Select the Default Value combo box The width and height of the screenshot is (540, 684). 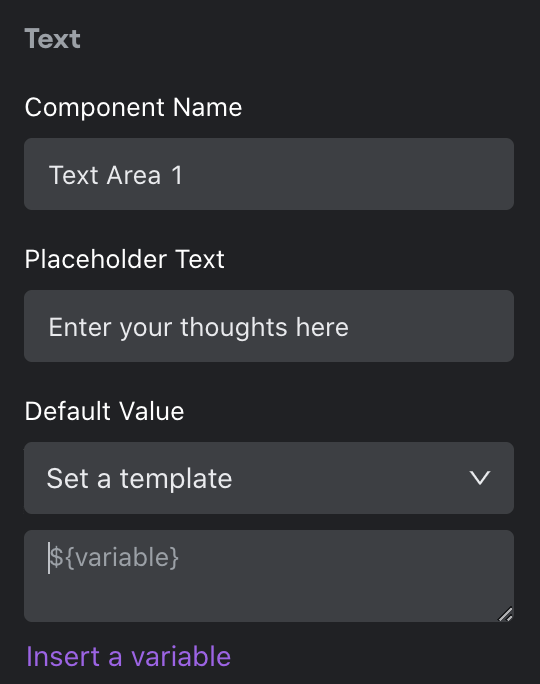pyautogui.click(x=269, y=478)
